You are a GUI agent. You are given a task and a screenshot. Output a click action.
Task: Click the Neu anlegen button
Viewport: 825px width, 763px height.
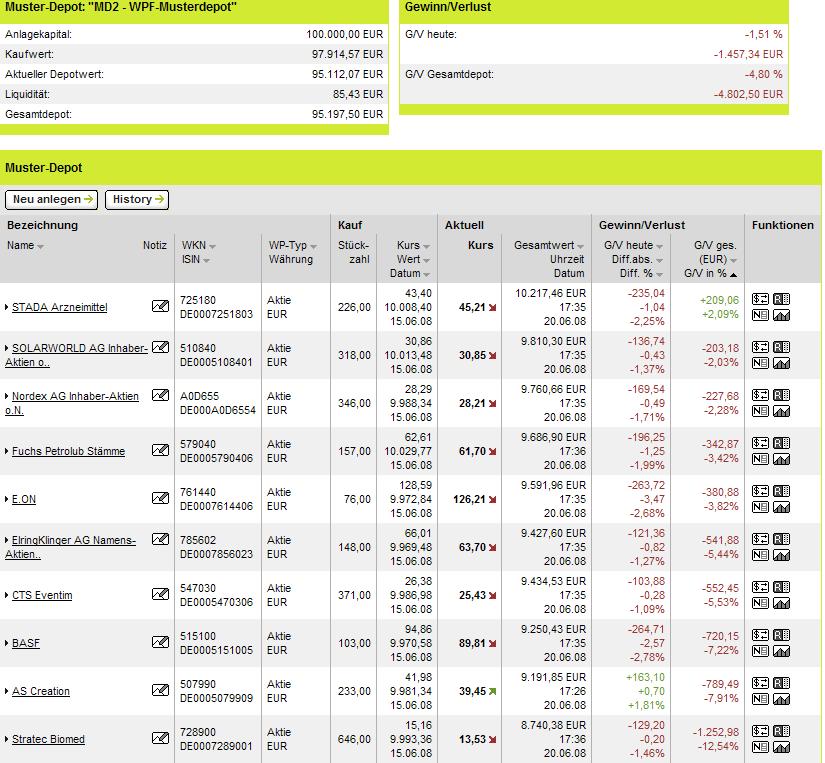pos(52,199)
